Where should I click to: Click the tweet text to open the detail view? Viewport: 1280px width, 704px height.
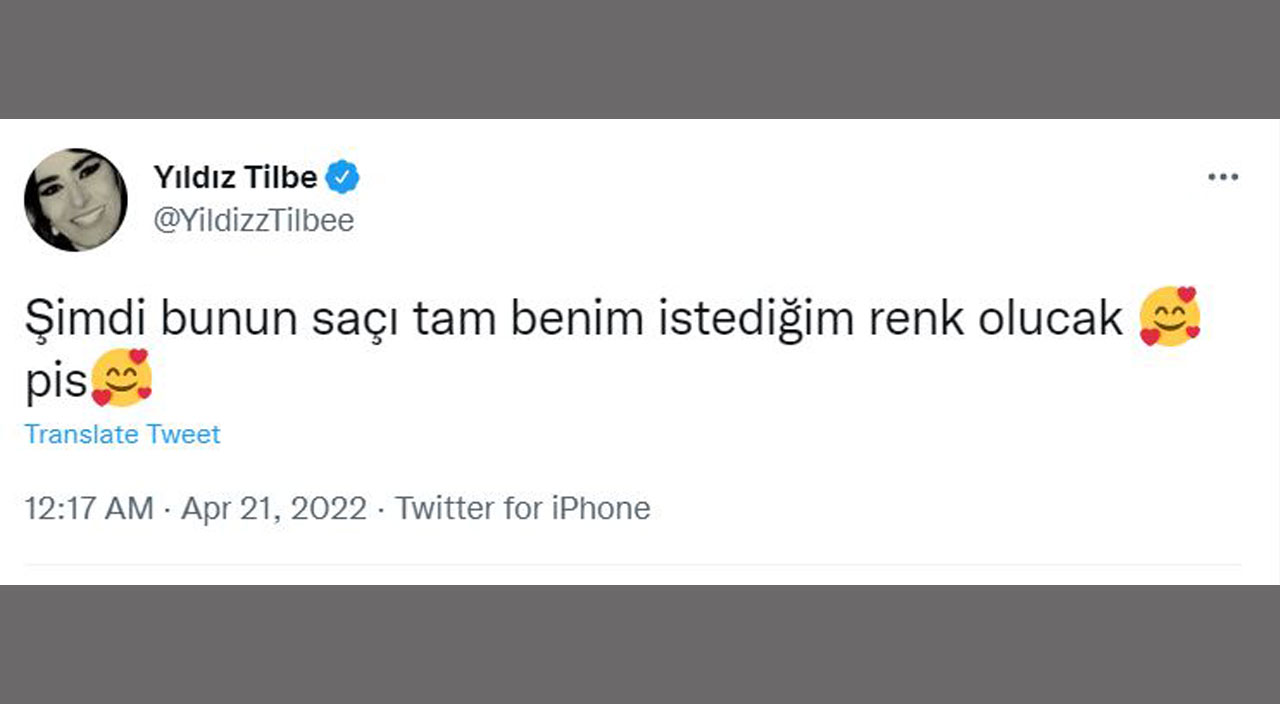(x=500, y=317)
